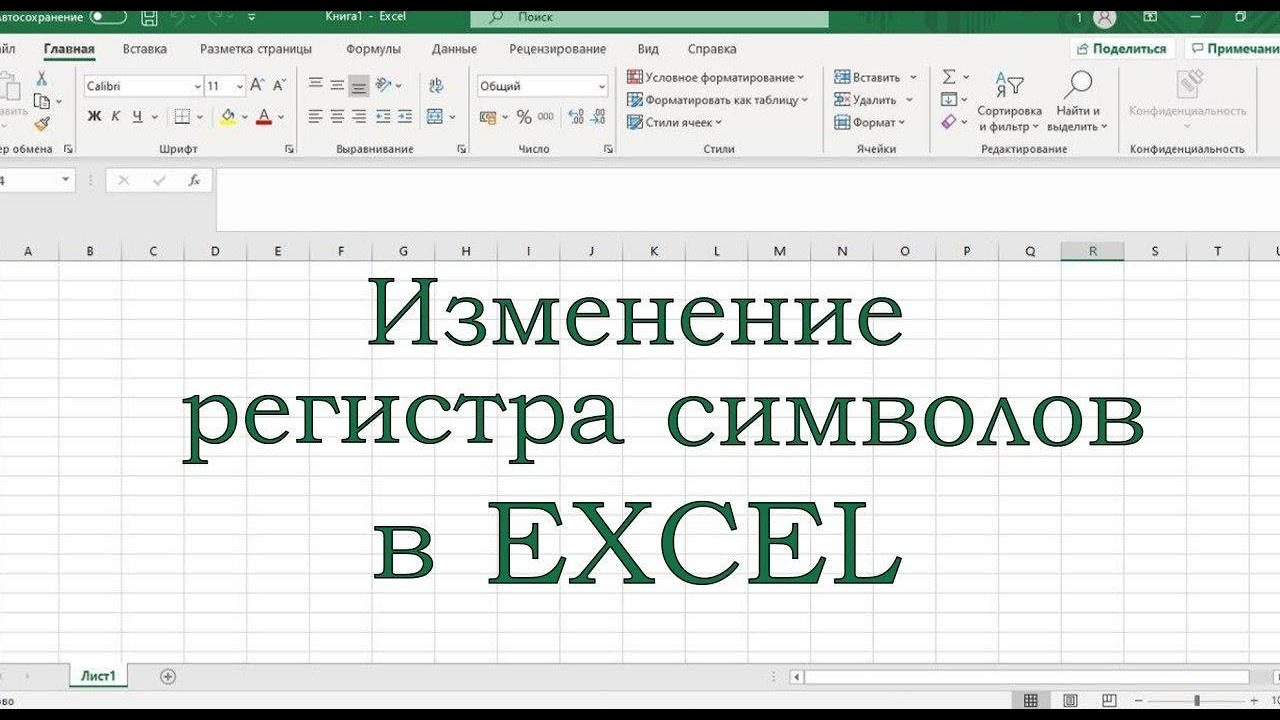1280x720 pixels.
Task: Open the Примечания comments button
Action: [1232, 48]
